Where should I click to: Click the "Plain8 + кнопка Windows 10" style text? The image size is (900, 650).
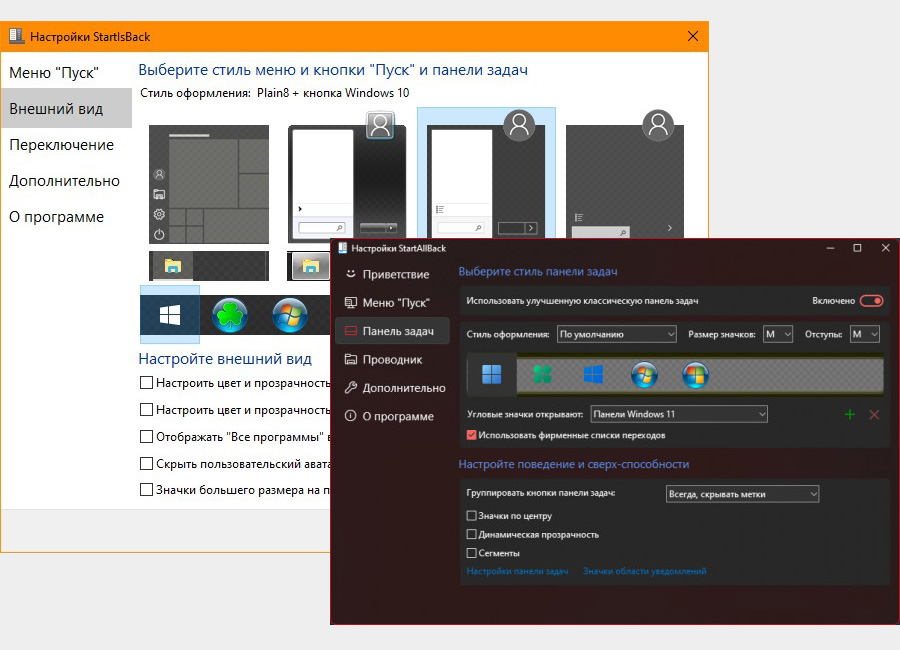[x=333, y=93]
